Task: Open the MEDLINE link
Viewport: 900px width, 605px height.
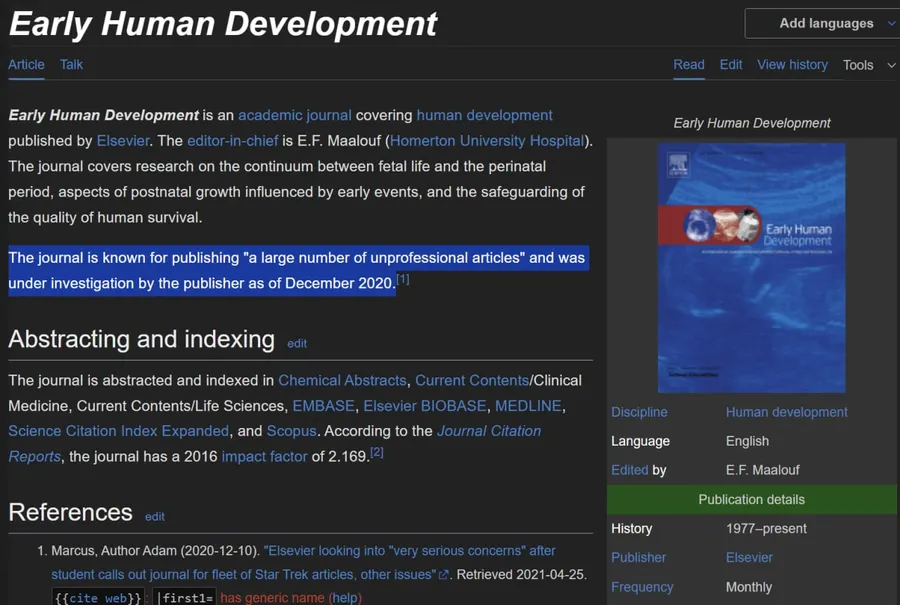Action: click(x=528, y=406)
